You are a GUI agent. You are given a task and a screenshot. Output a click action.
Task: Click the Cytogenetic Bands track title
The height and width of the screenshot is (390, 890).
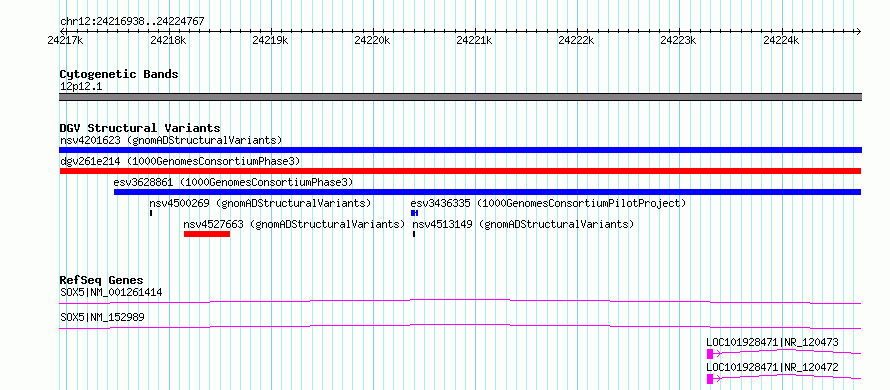pyautogui.click(x=119, y=74)
